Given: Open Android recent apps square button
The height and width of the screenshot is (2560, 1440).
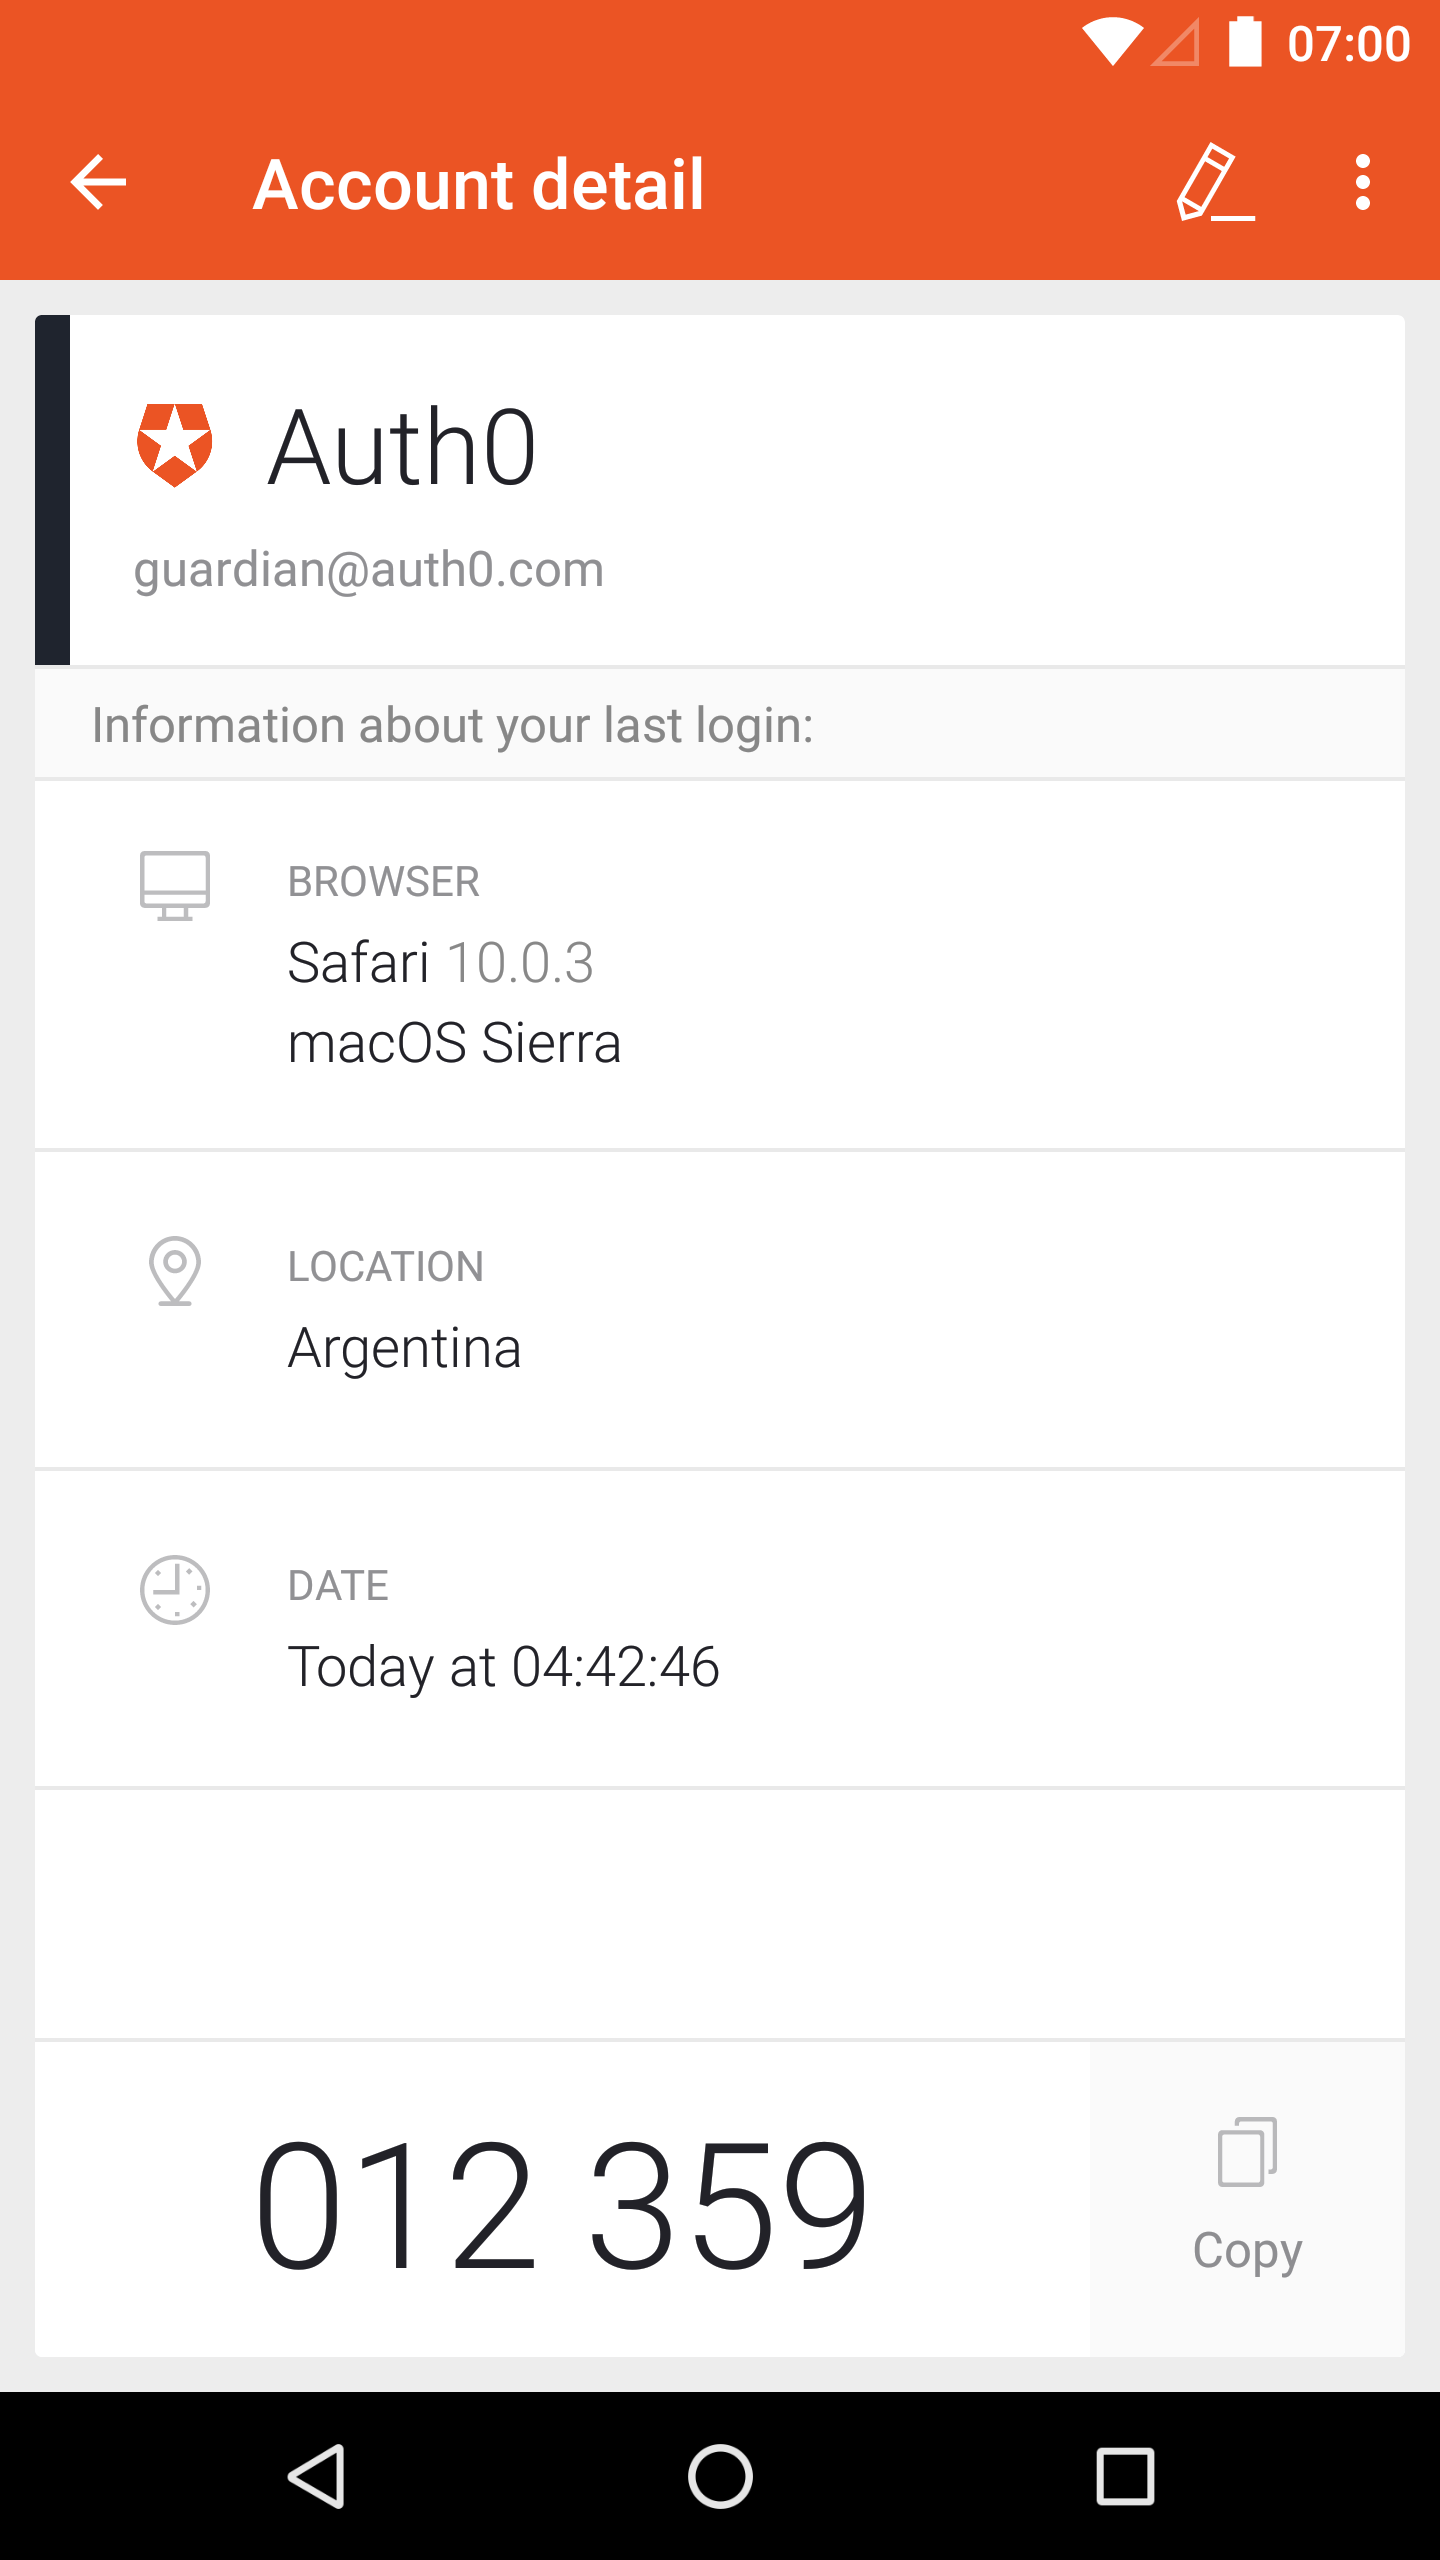Looking at the screenshot, I should [1125, 2476].
